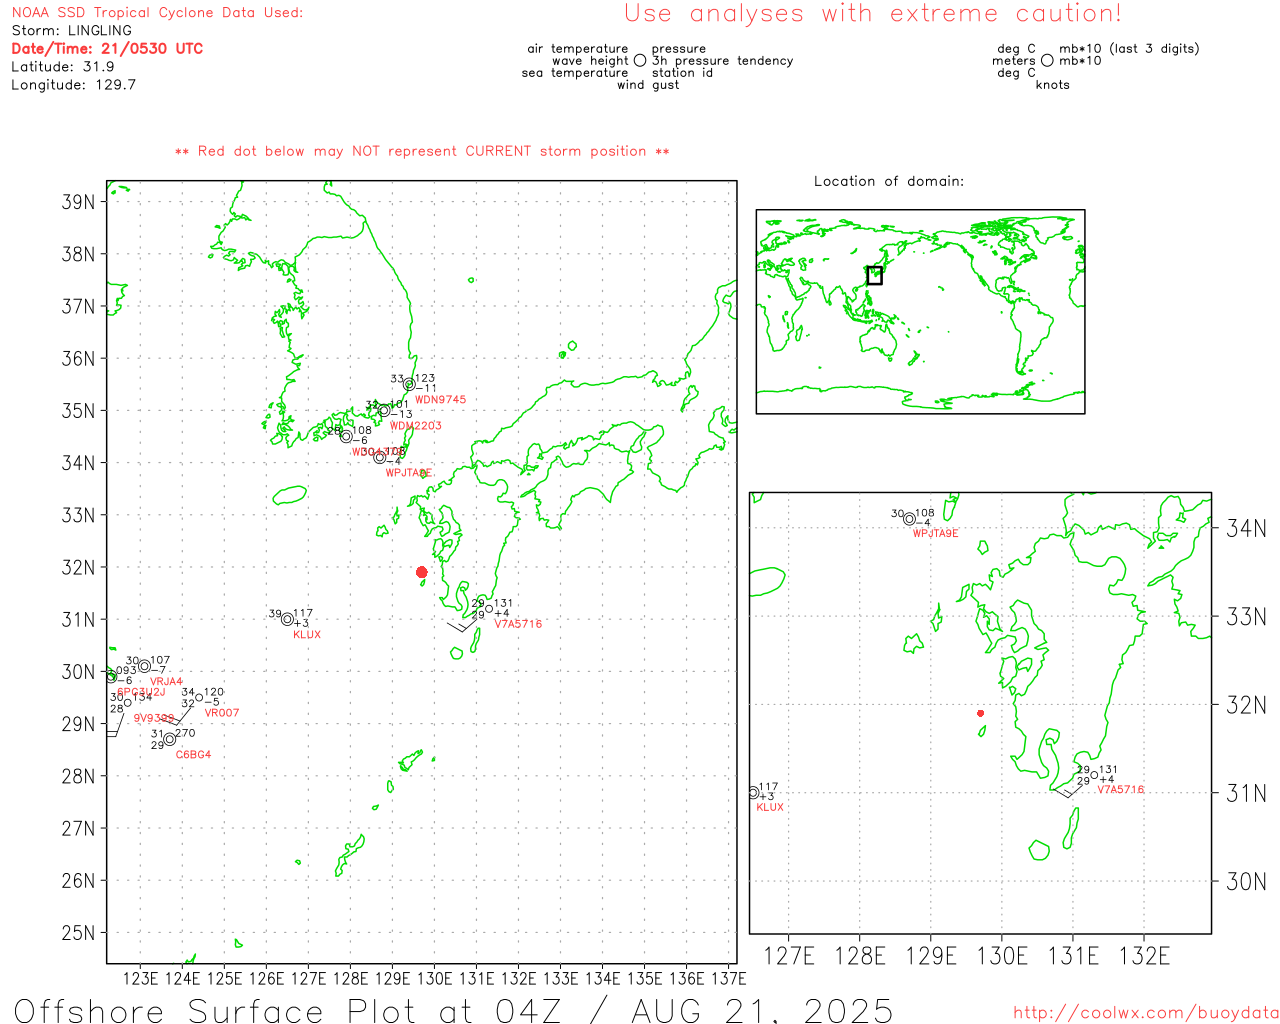This screenshot has height=1024, width=1280.
Task: Click the KLUX label on the main map
Action: coord(307,635)
